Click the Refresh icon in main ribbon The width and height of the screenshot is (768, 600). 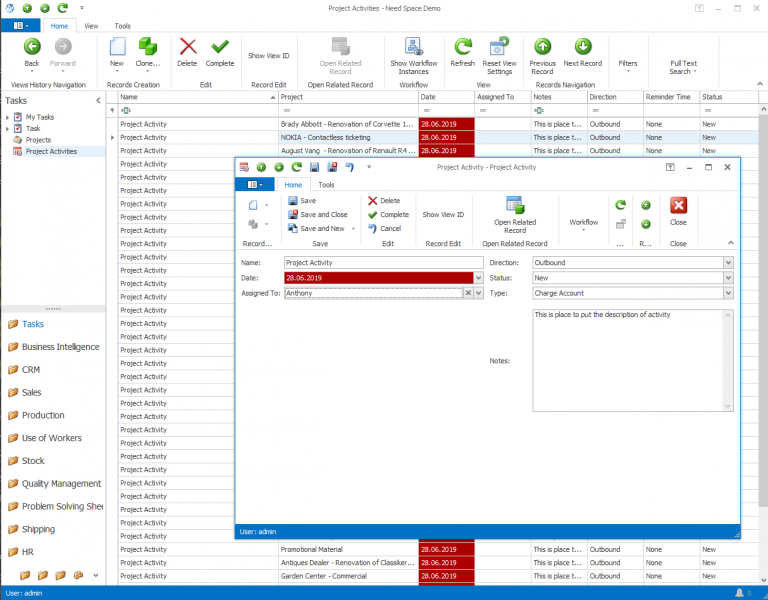[462, 47]
